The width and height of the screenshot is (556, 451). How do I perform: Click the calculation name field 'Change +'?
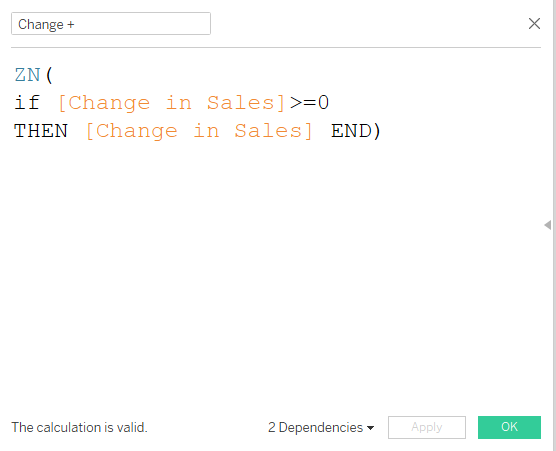(111, 24)
